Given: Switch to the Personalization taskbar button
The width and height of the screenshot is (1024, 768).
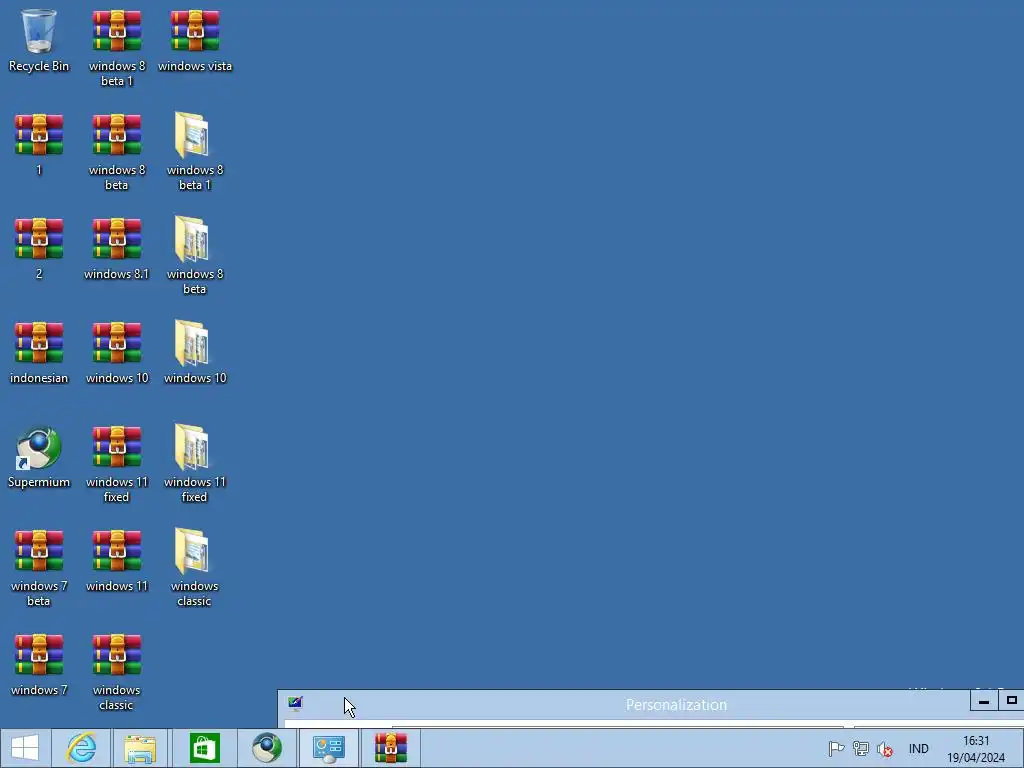Looking at the screenshot, I should (x=328, y=748).
